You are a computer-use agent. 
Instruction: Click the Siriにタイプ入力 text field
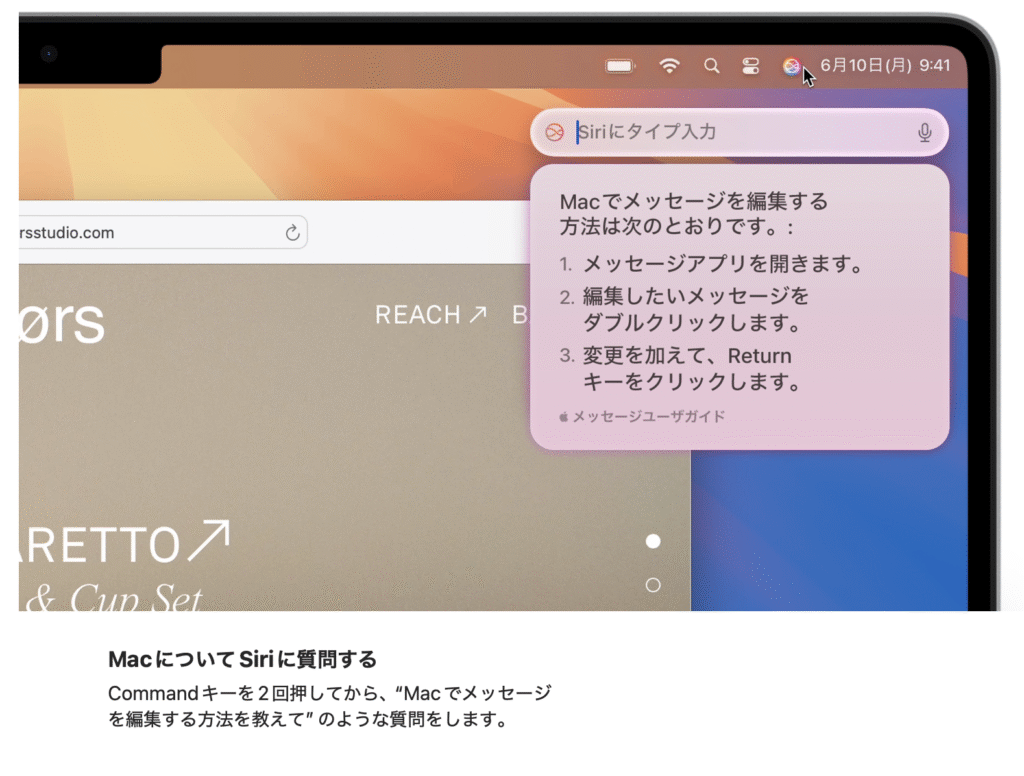tap(739, 132)
